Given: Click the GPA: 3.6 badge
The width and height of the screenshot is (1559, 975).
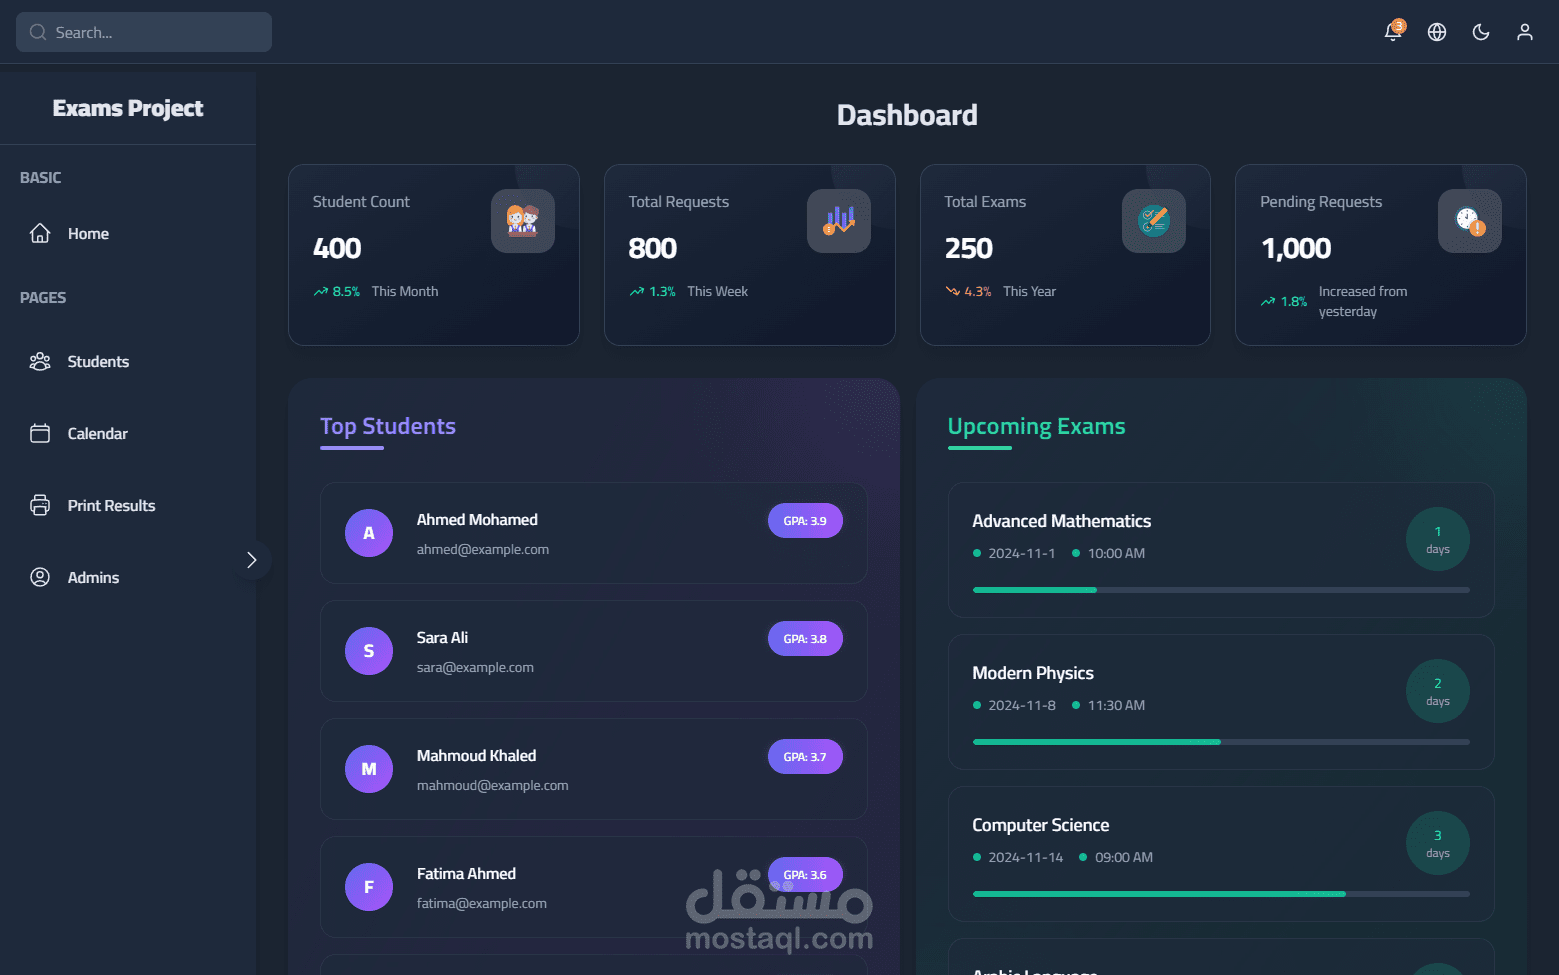Looking at the screenshot, I should tap(805, 875).
